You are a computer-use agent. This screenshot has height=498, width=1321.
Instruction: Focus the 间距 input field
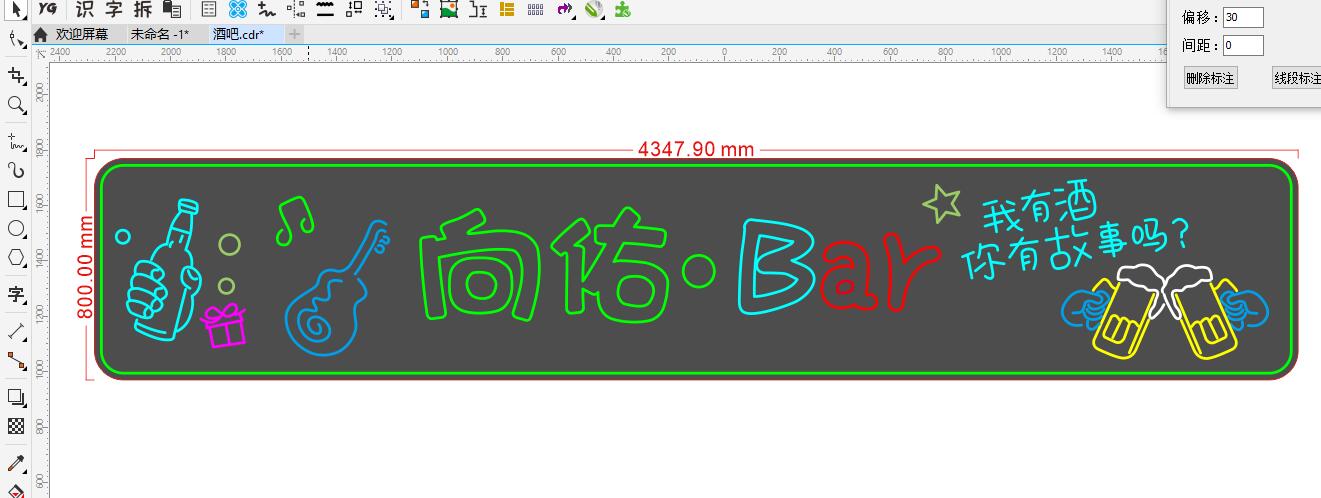coord(1243,45)
